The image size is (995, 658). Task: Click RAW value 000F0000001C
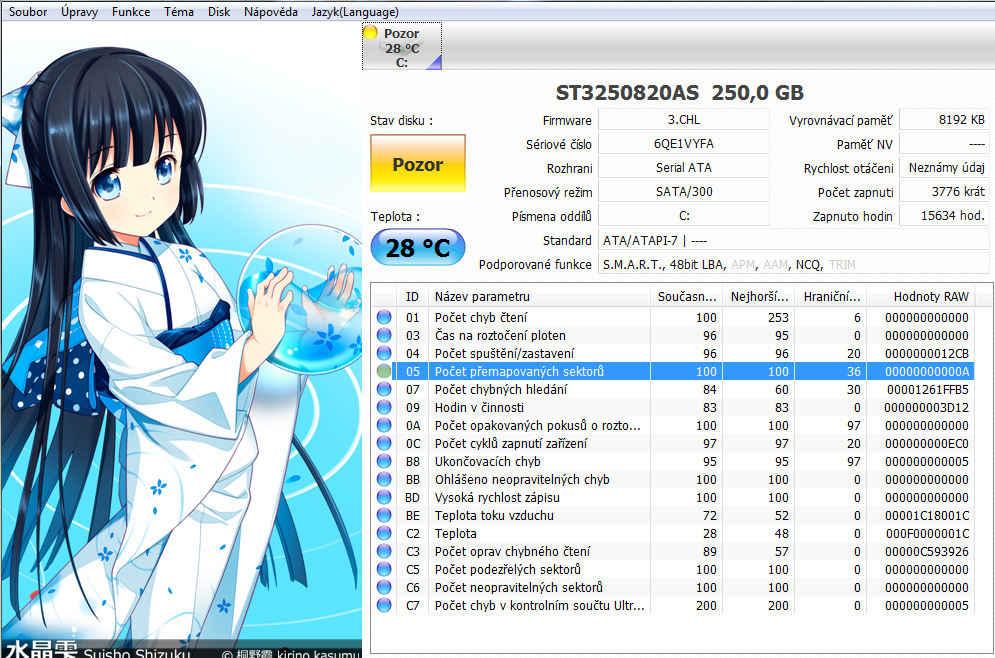click(x=927, y=534)
